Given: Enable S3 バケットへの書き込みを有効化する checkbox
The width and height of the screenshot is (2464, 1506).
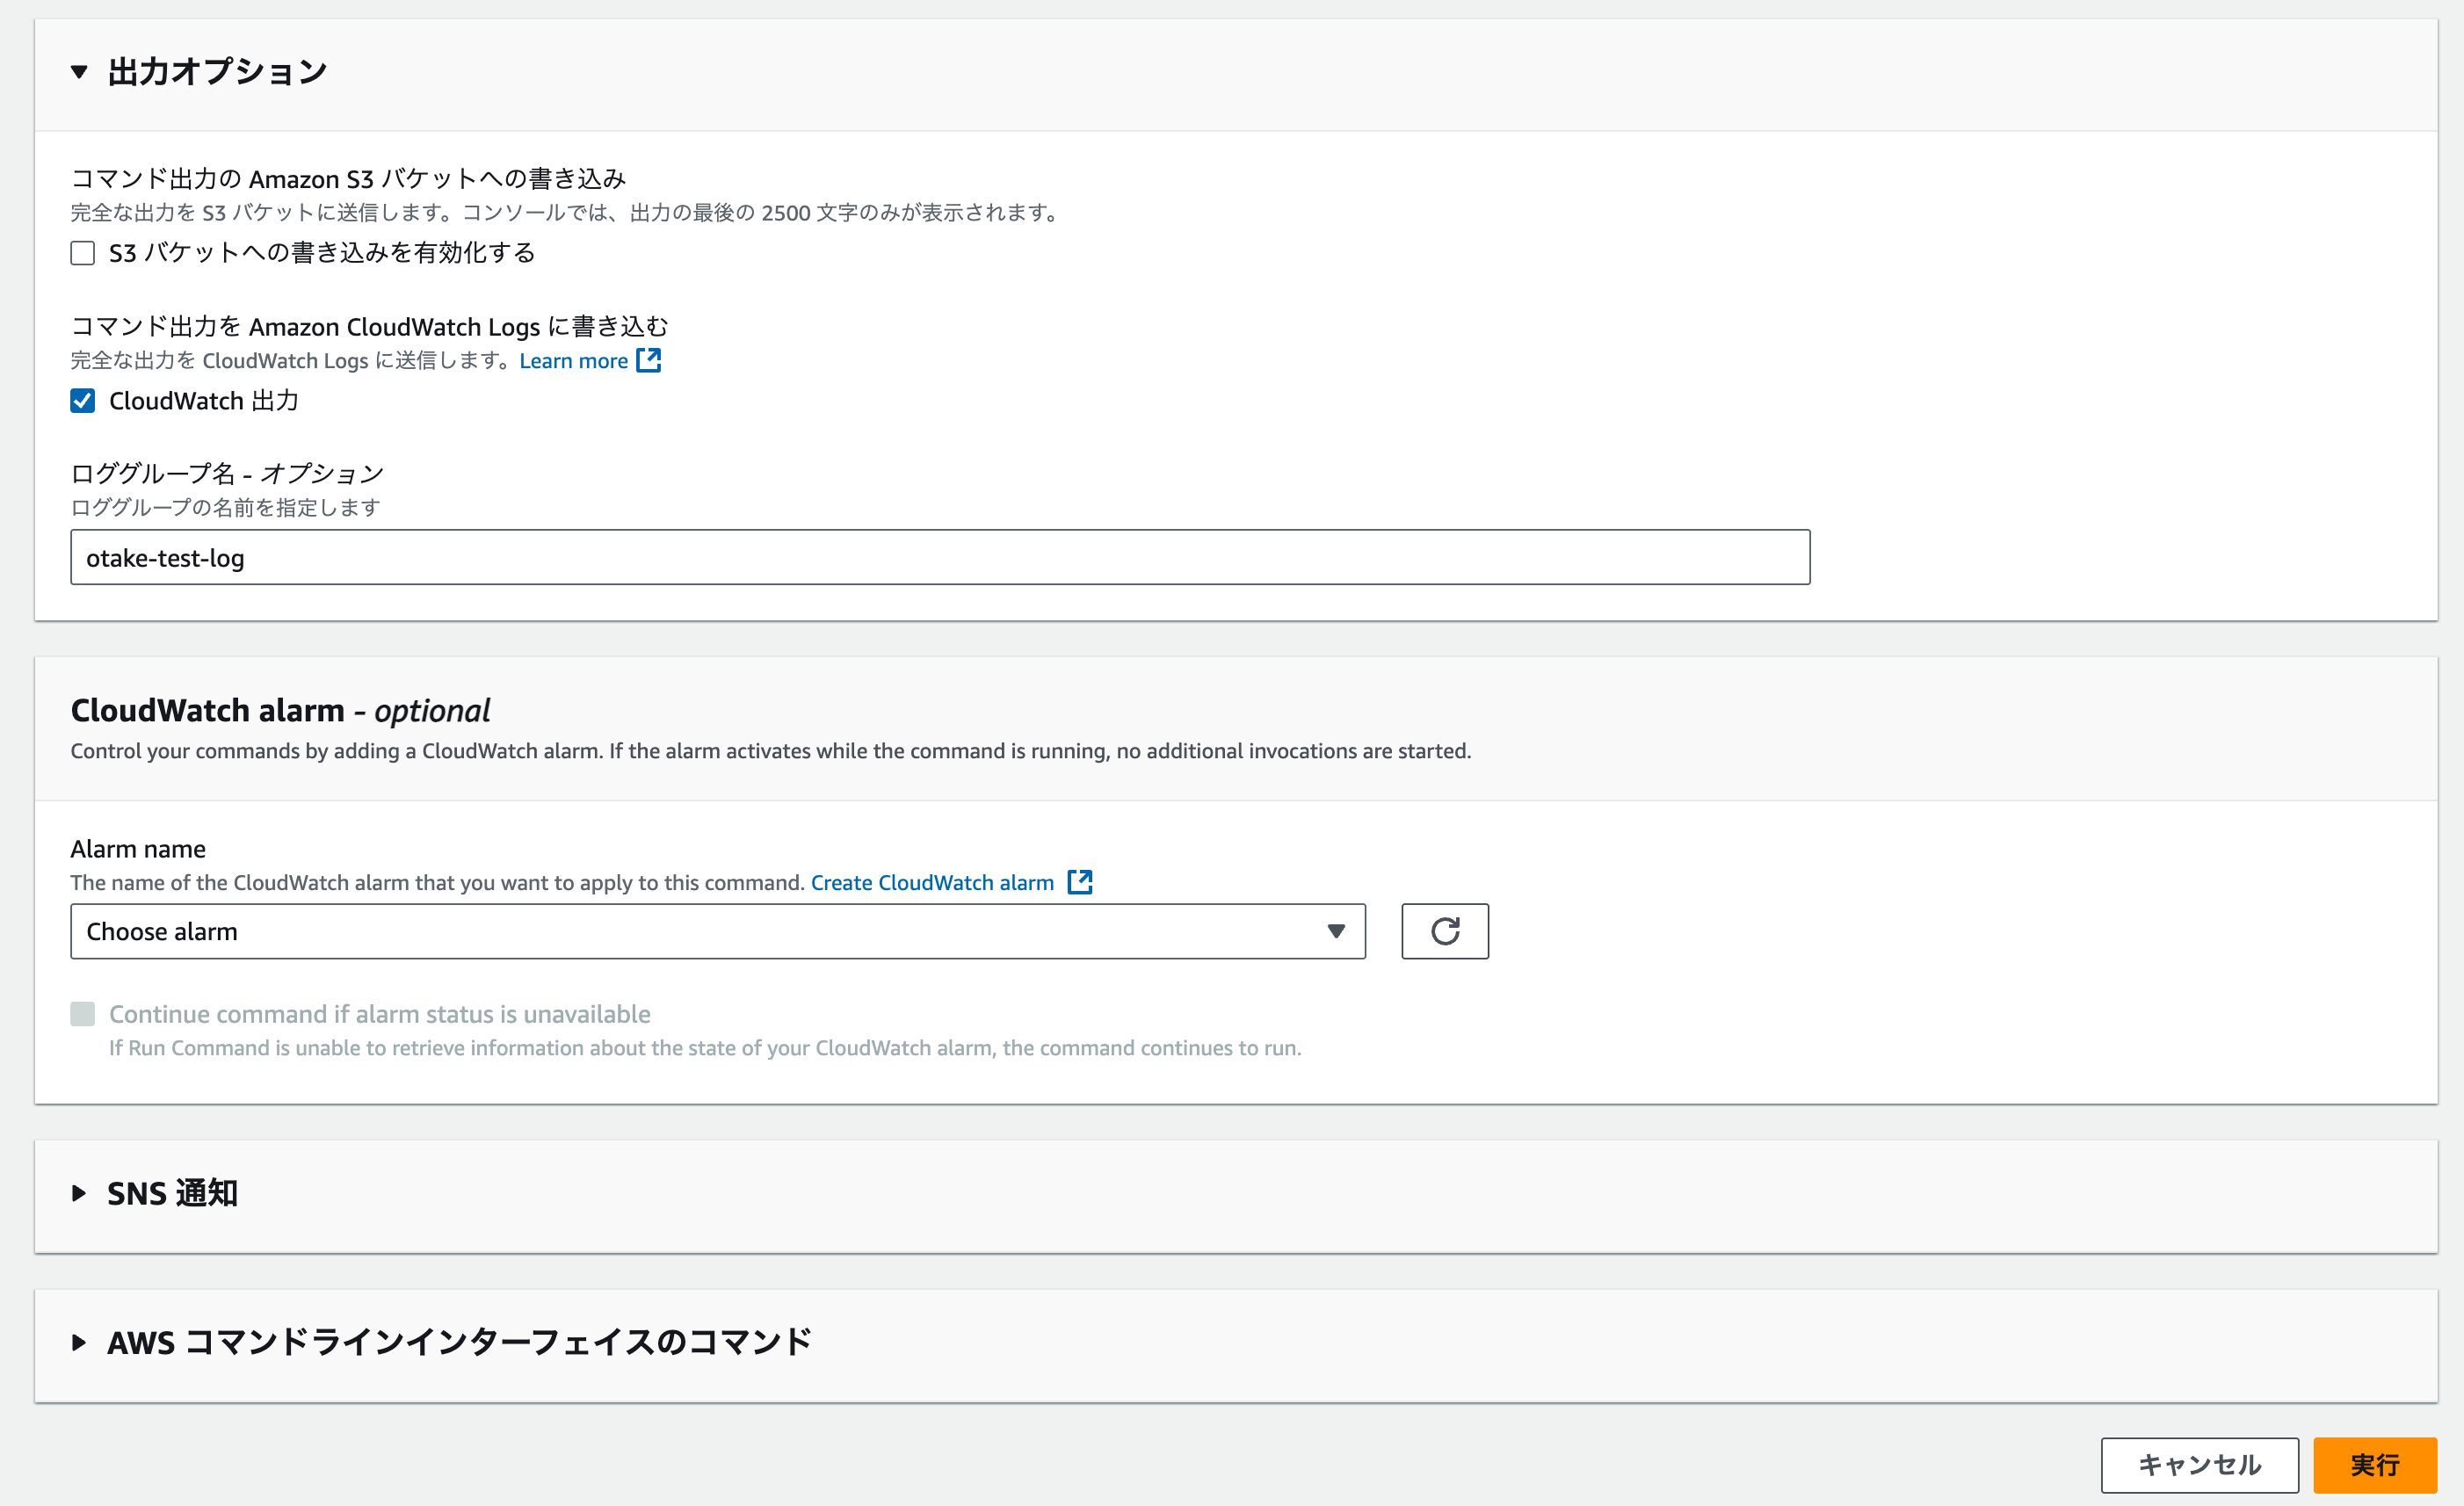Looking at the screenshot, I should click(x=83, y=253).
